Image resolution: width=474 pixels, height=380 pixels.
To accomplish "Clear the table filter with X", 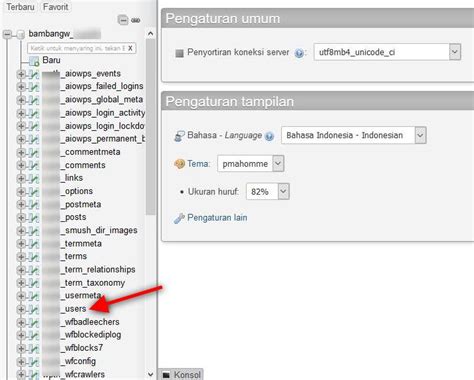I will pos(130,48).
